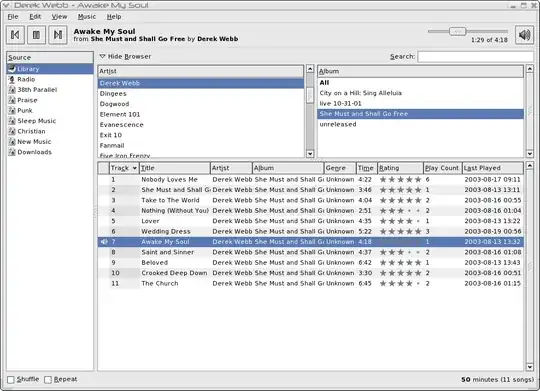The image size is (540, 391).
Task: Open the Music menu
Action: pos(87,17)
